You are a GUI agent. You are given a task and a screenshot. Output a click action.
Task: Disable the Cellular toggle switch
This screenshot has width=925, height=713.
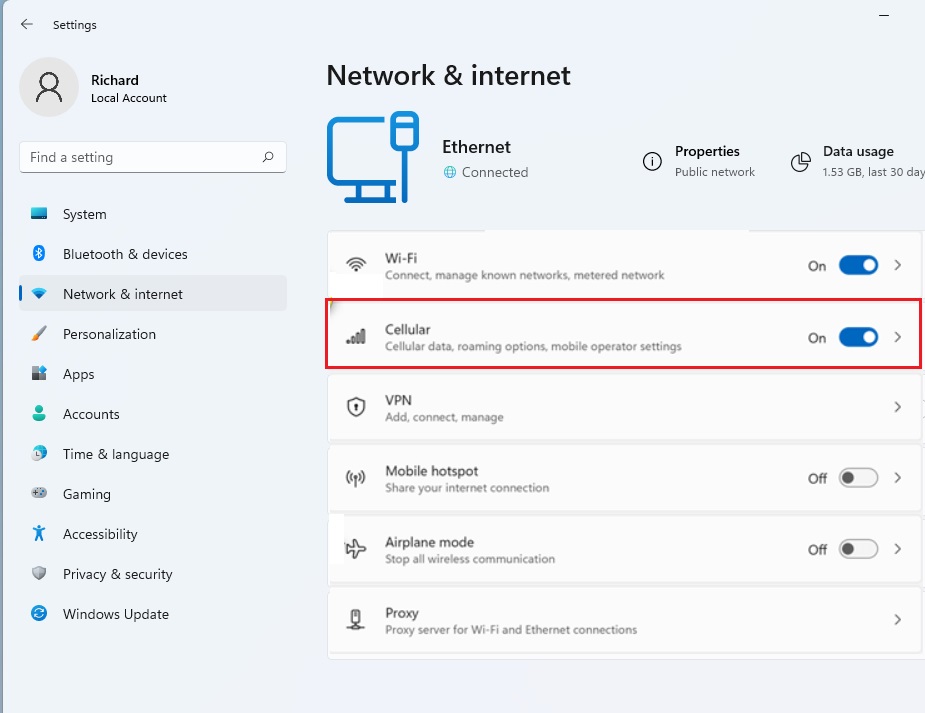(x=858, y=337)
